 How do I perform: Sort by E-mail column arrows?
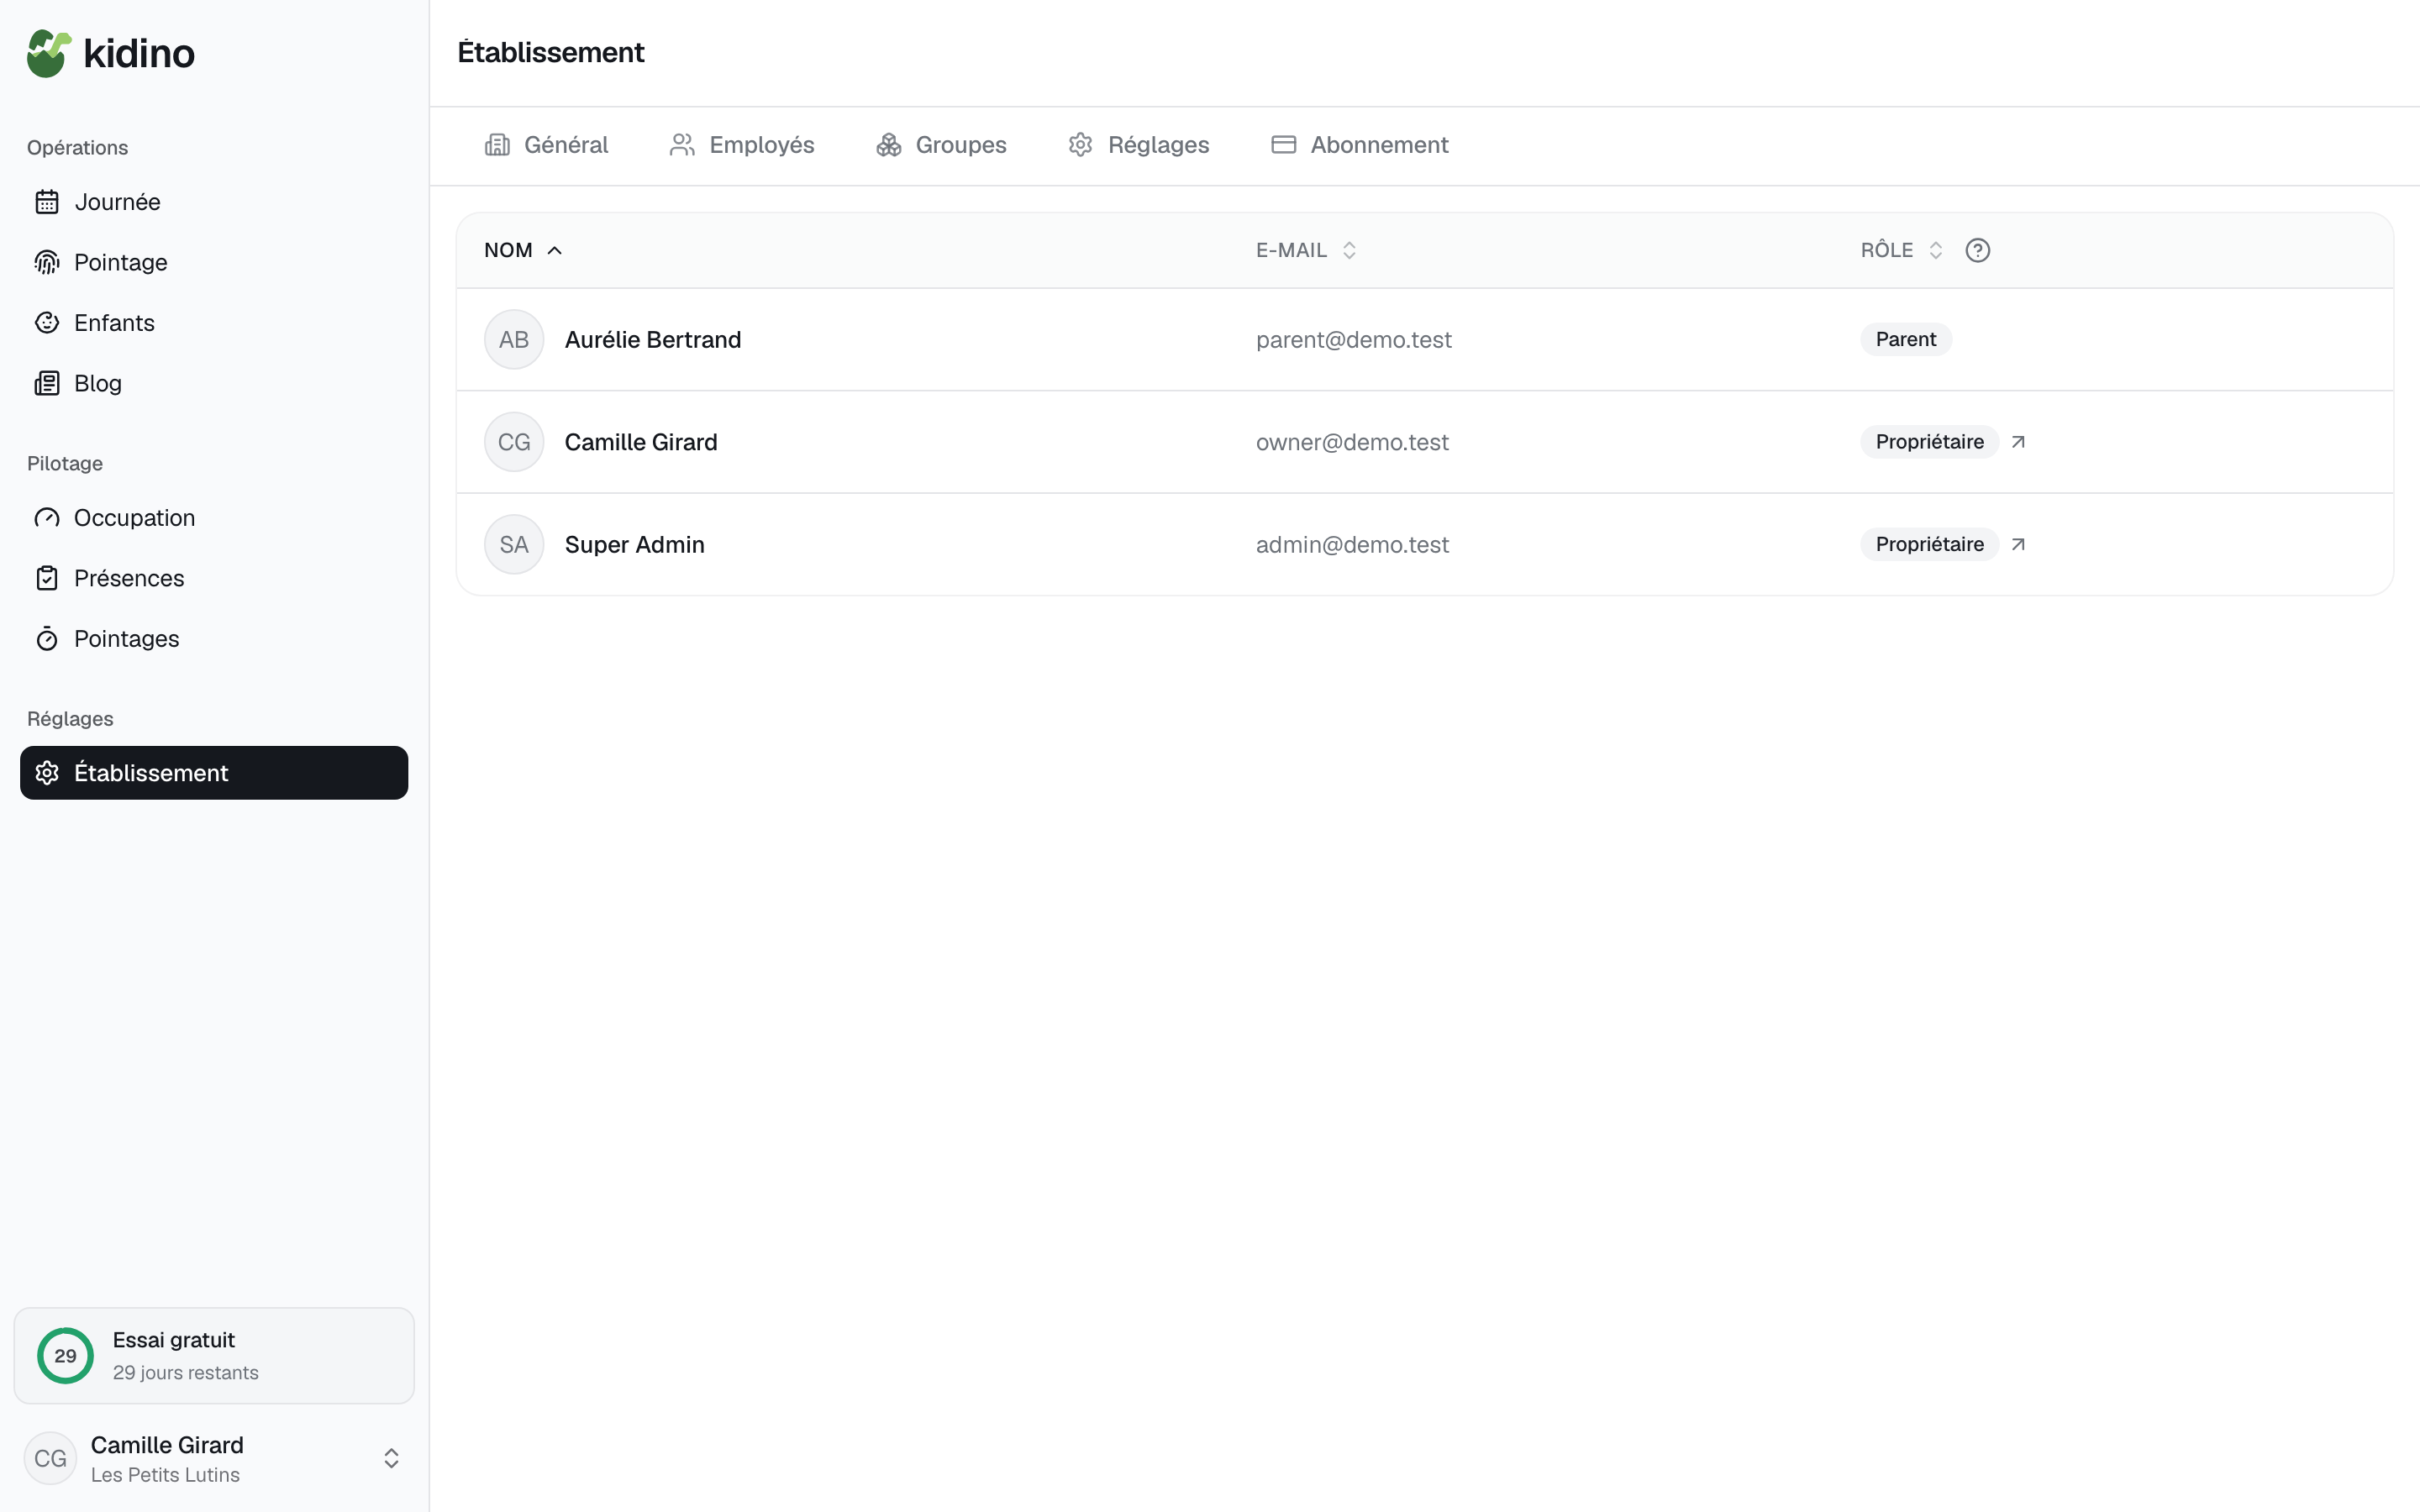pos(1349,250)
